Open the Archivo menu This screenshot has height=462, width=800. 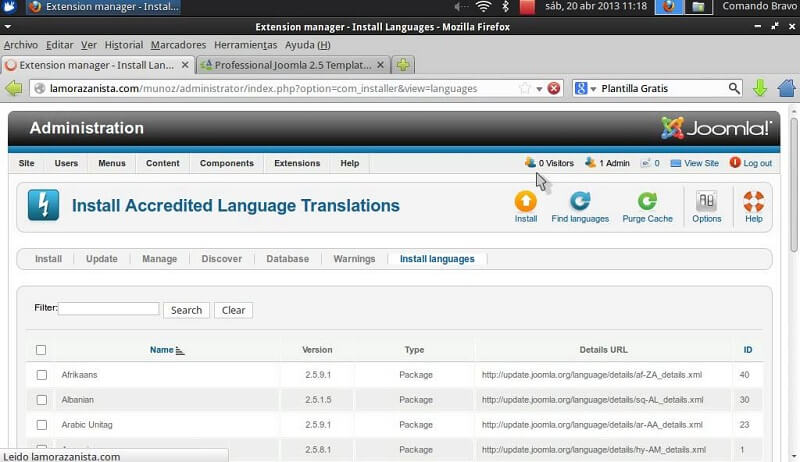[x=21, y=45]
